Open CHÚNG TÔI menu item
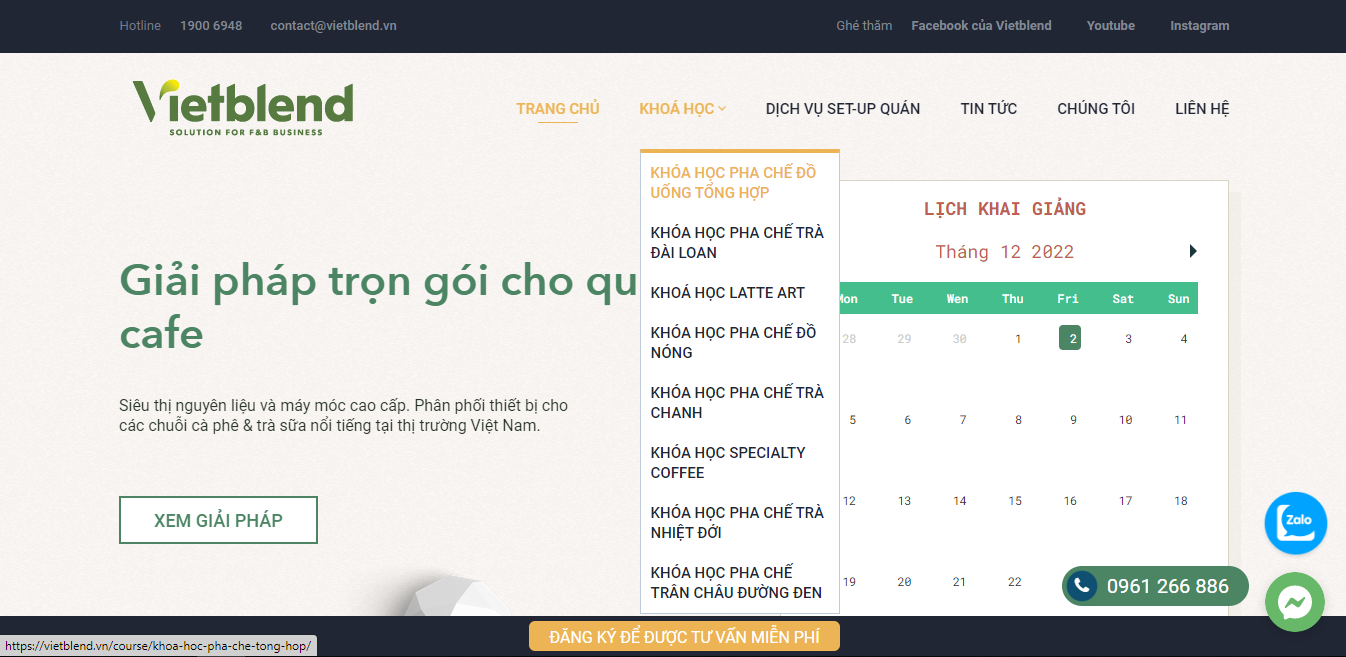 (x=1096, y=108)
